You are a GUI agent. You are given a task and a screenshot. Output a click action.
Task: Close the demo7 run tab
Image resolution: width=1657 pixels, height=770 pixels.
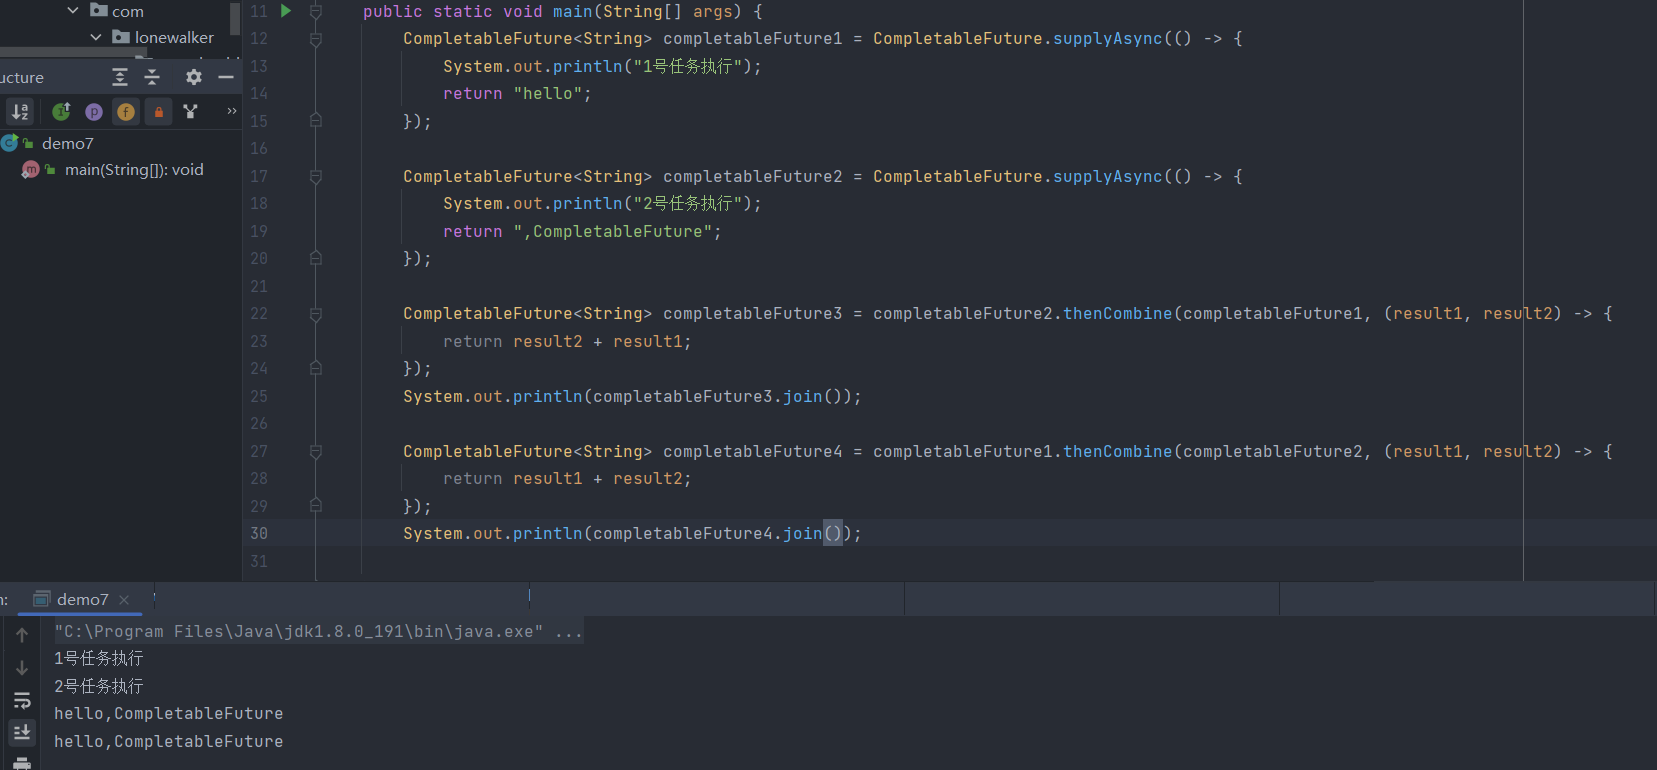pyautogui.click(x=124, y=600)
